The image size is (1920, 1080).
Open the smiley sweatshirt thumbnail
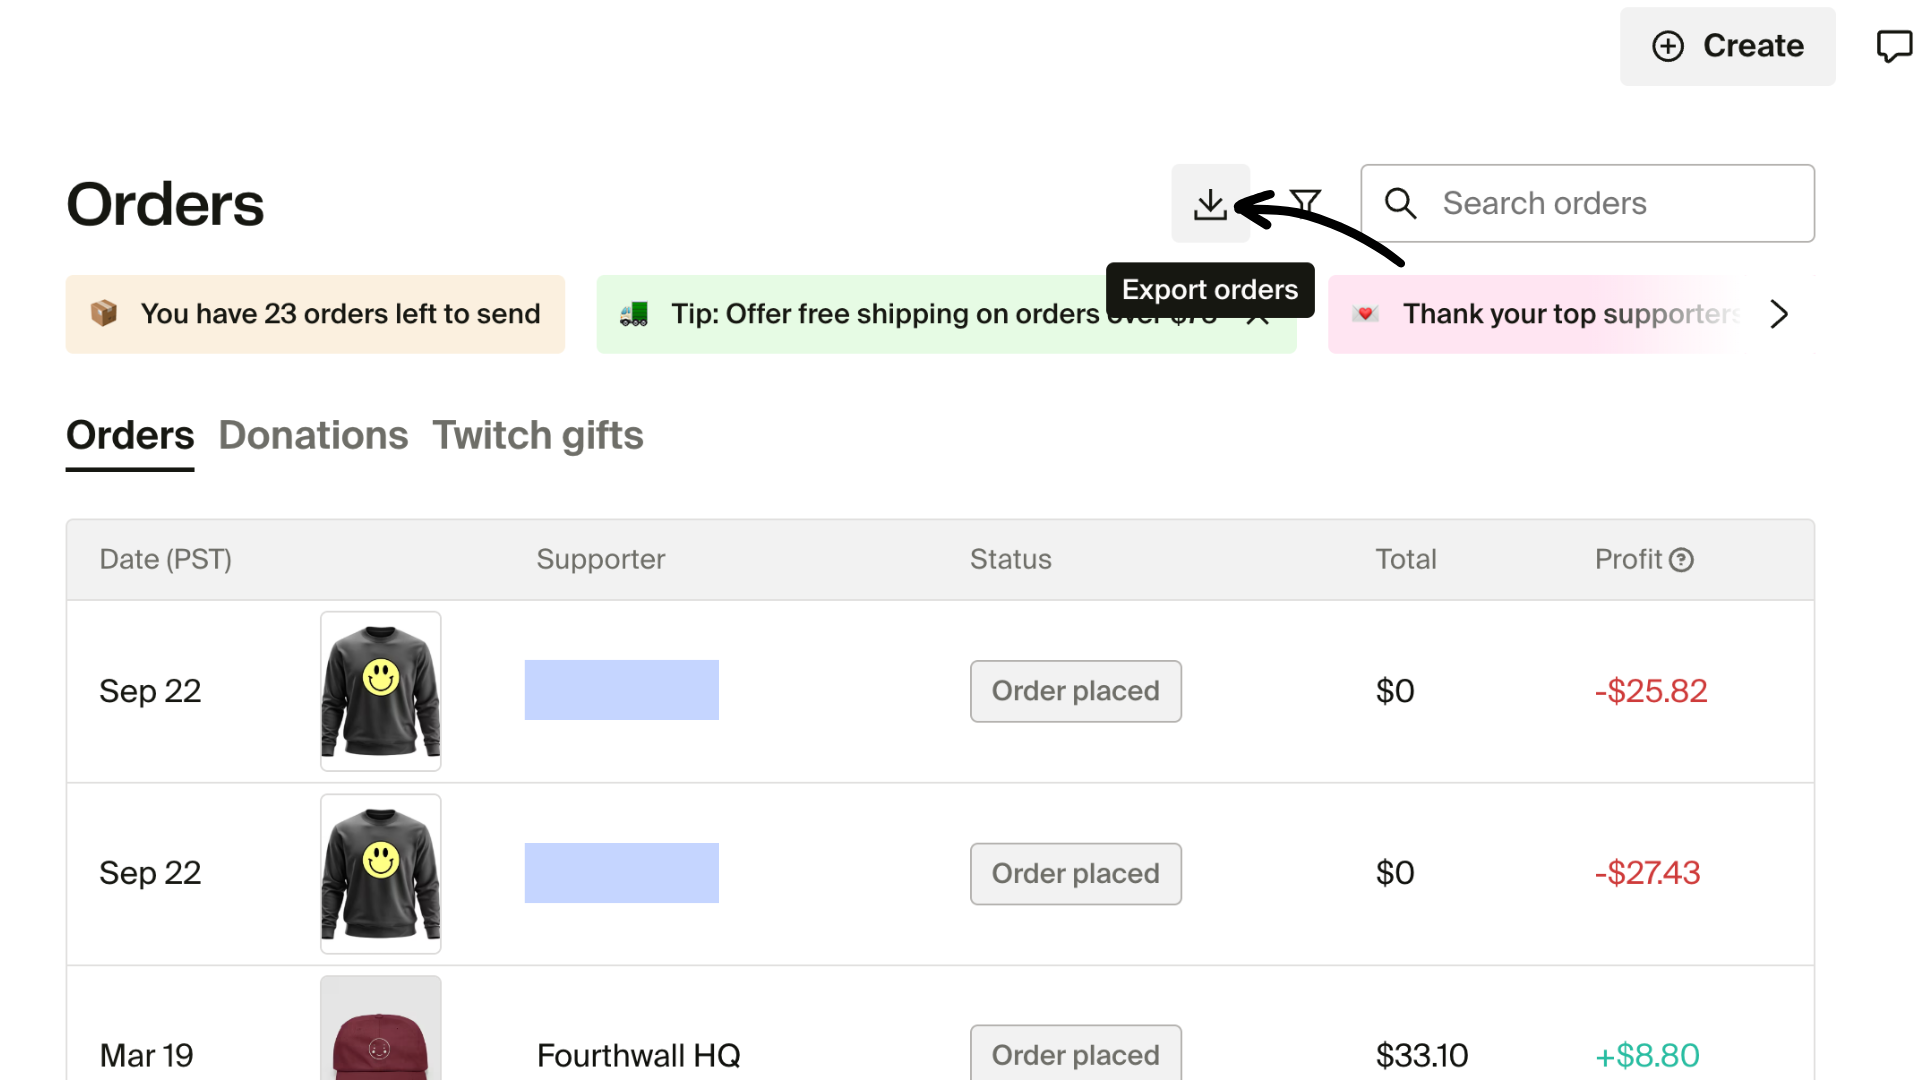(380, 690)
